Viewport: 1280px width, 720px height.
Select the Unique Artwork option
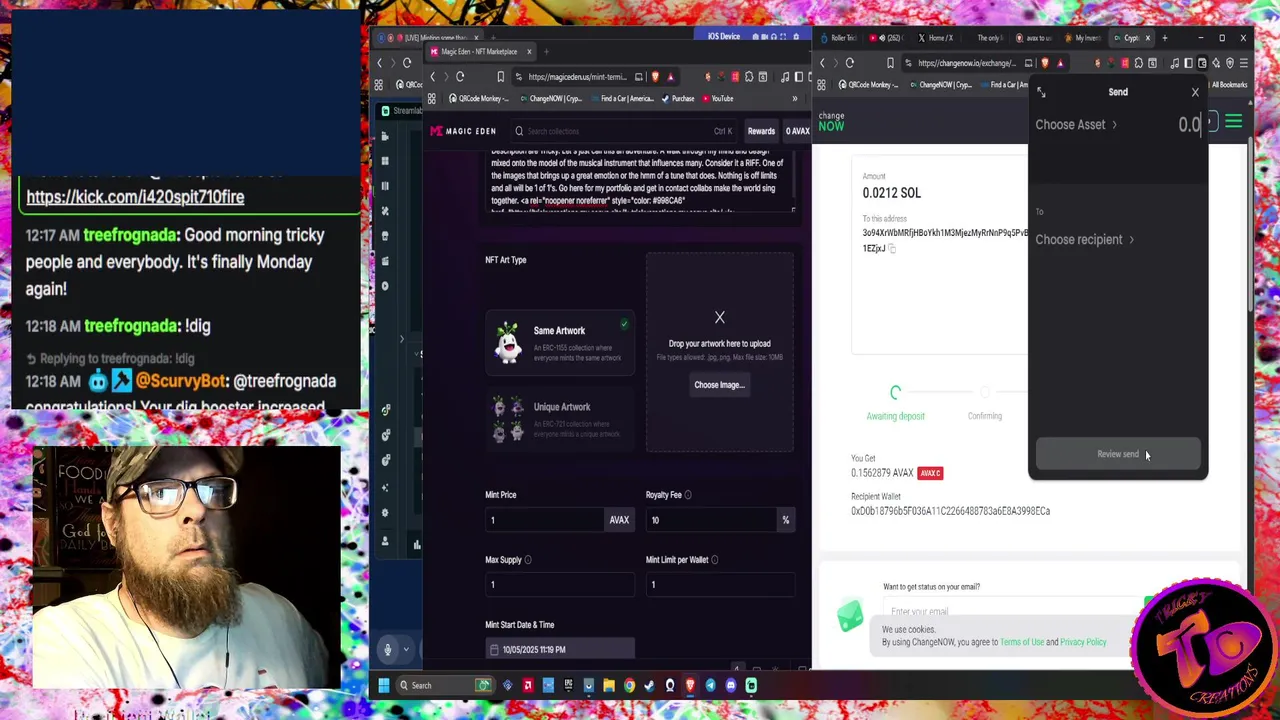[x=560, y=419]
